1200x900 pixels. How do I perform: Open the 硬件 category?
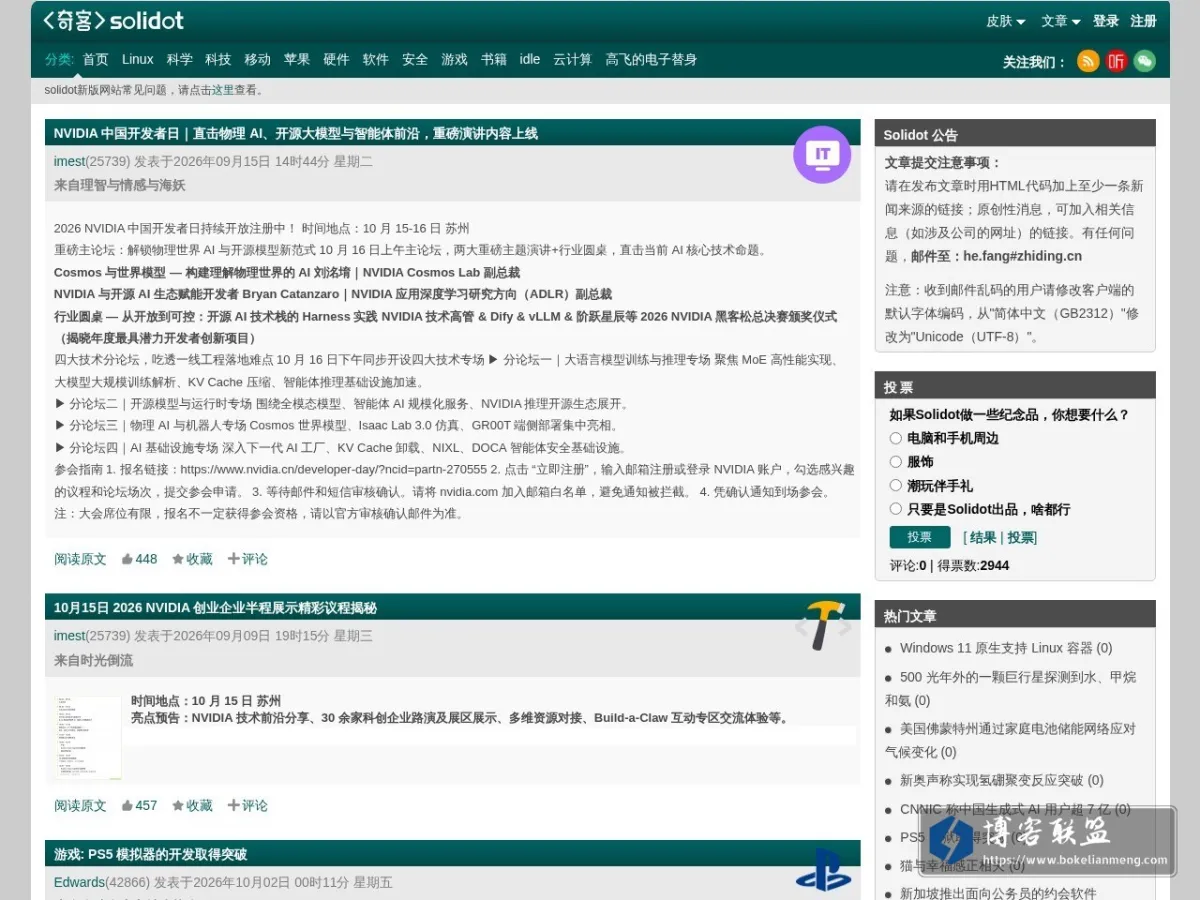[x=336, y=59]
